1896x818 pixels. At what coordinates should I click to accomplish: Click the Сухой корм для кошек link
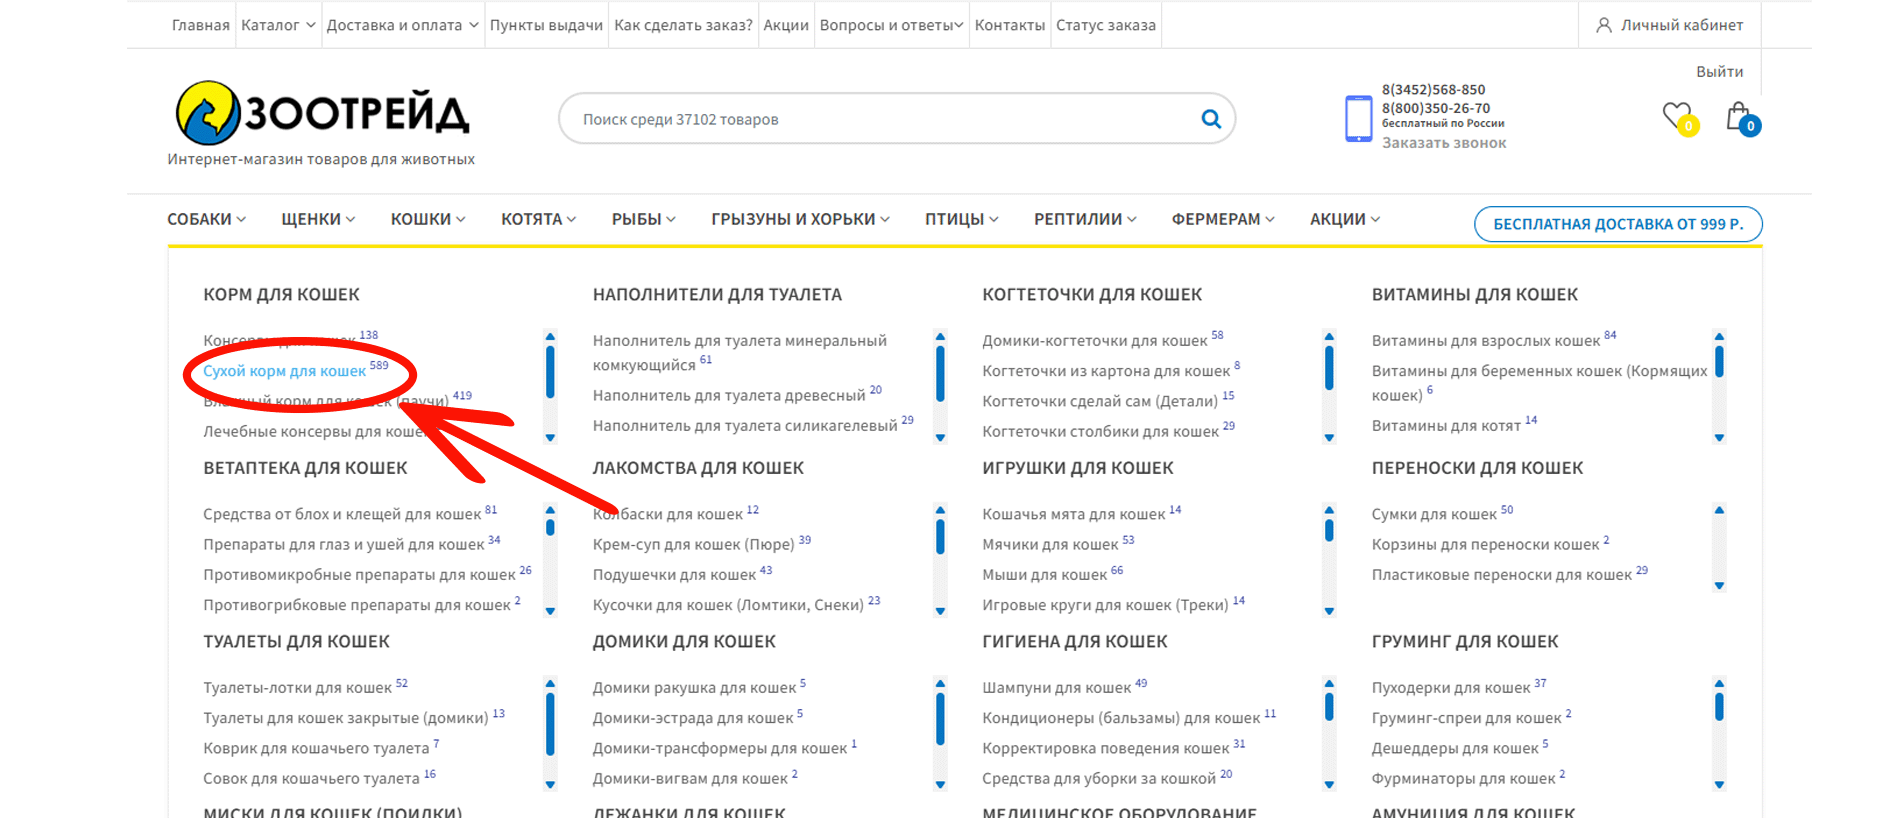pyautogui.click(x=284, y=371)
